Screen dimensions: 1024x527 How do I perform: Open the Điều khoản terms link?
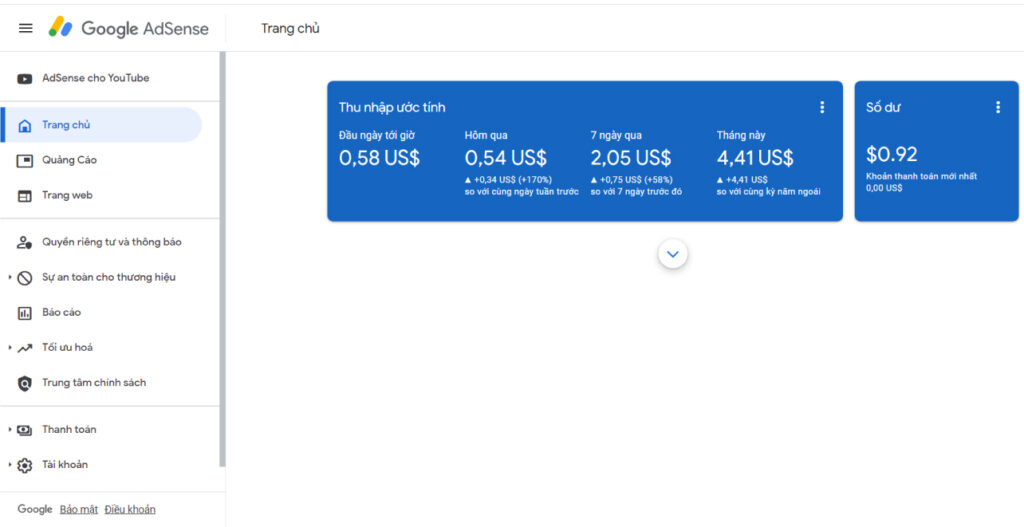[x=130, y=509]
